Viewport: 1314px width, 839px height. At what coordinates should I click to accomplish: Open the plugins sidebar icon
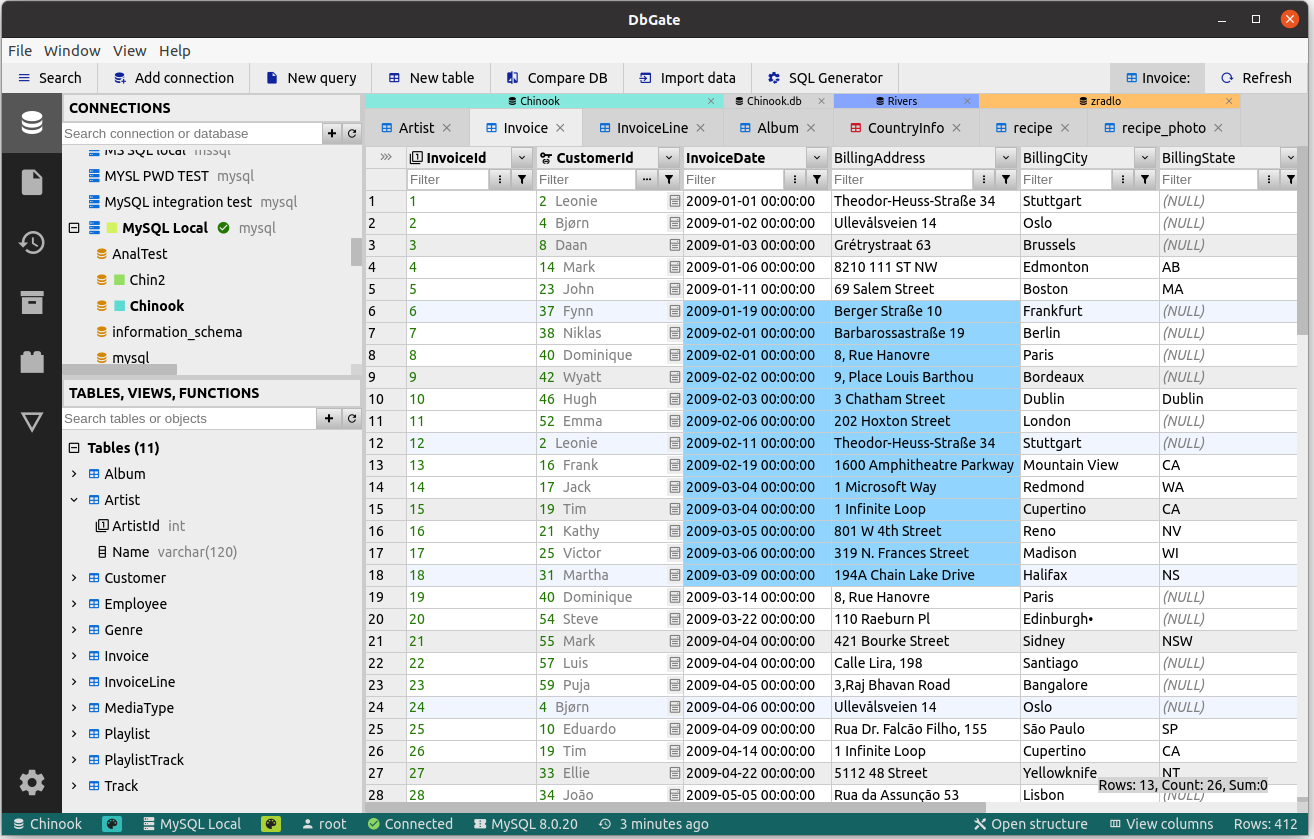32,362
